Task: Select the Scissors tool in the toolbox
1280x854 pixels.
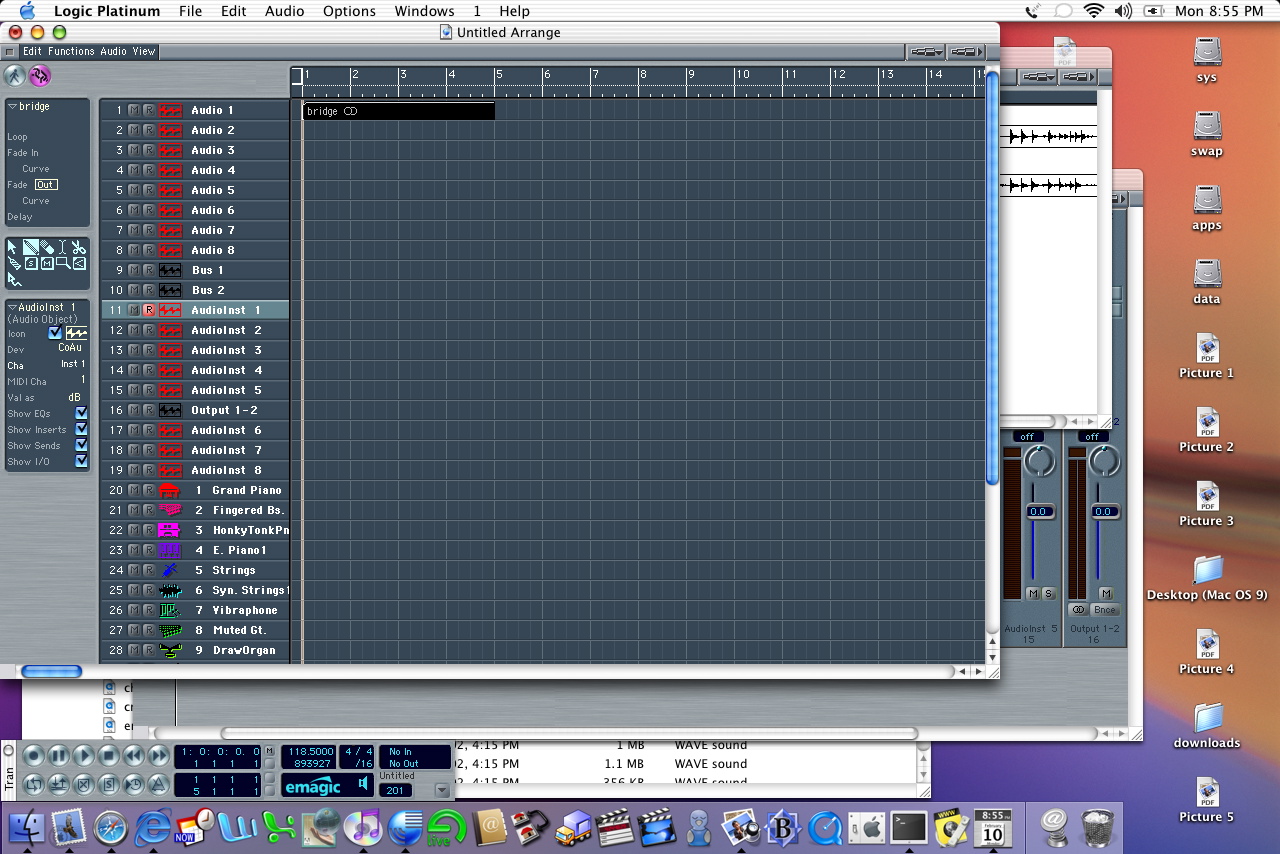Action: coord(79,247)
